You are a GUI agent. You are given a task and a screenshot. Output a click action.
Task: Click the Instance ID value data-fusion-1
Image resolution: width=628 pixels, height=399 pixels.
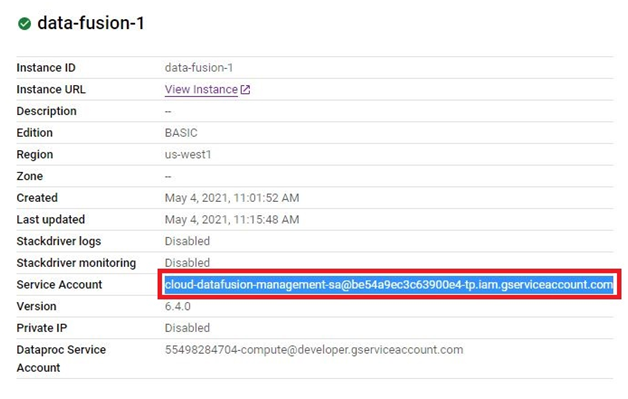(x=199, y=68)
